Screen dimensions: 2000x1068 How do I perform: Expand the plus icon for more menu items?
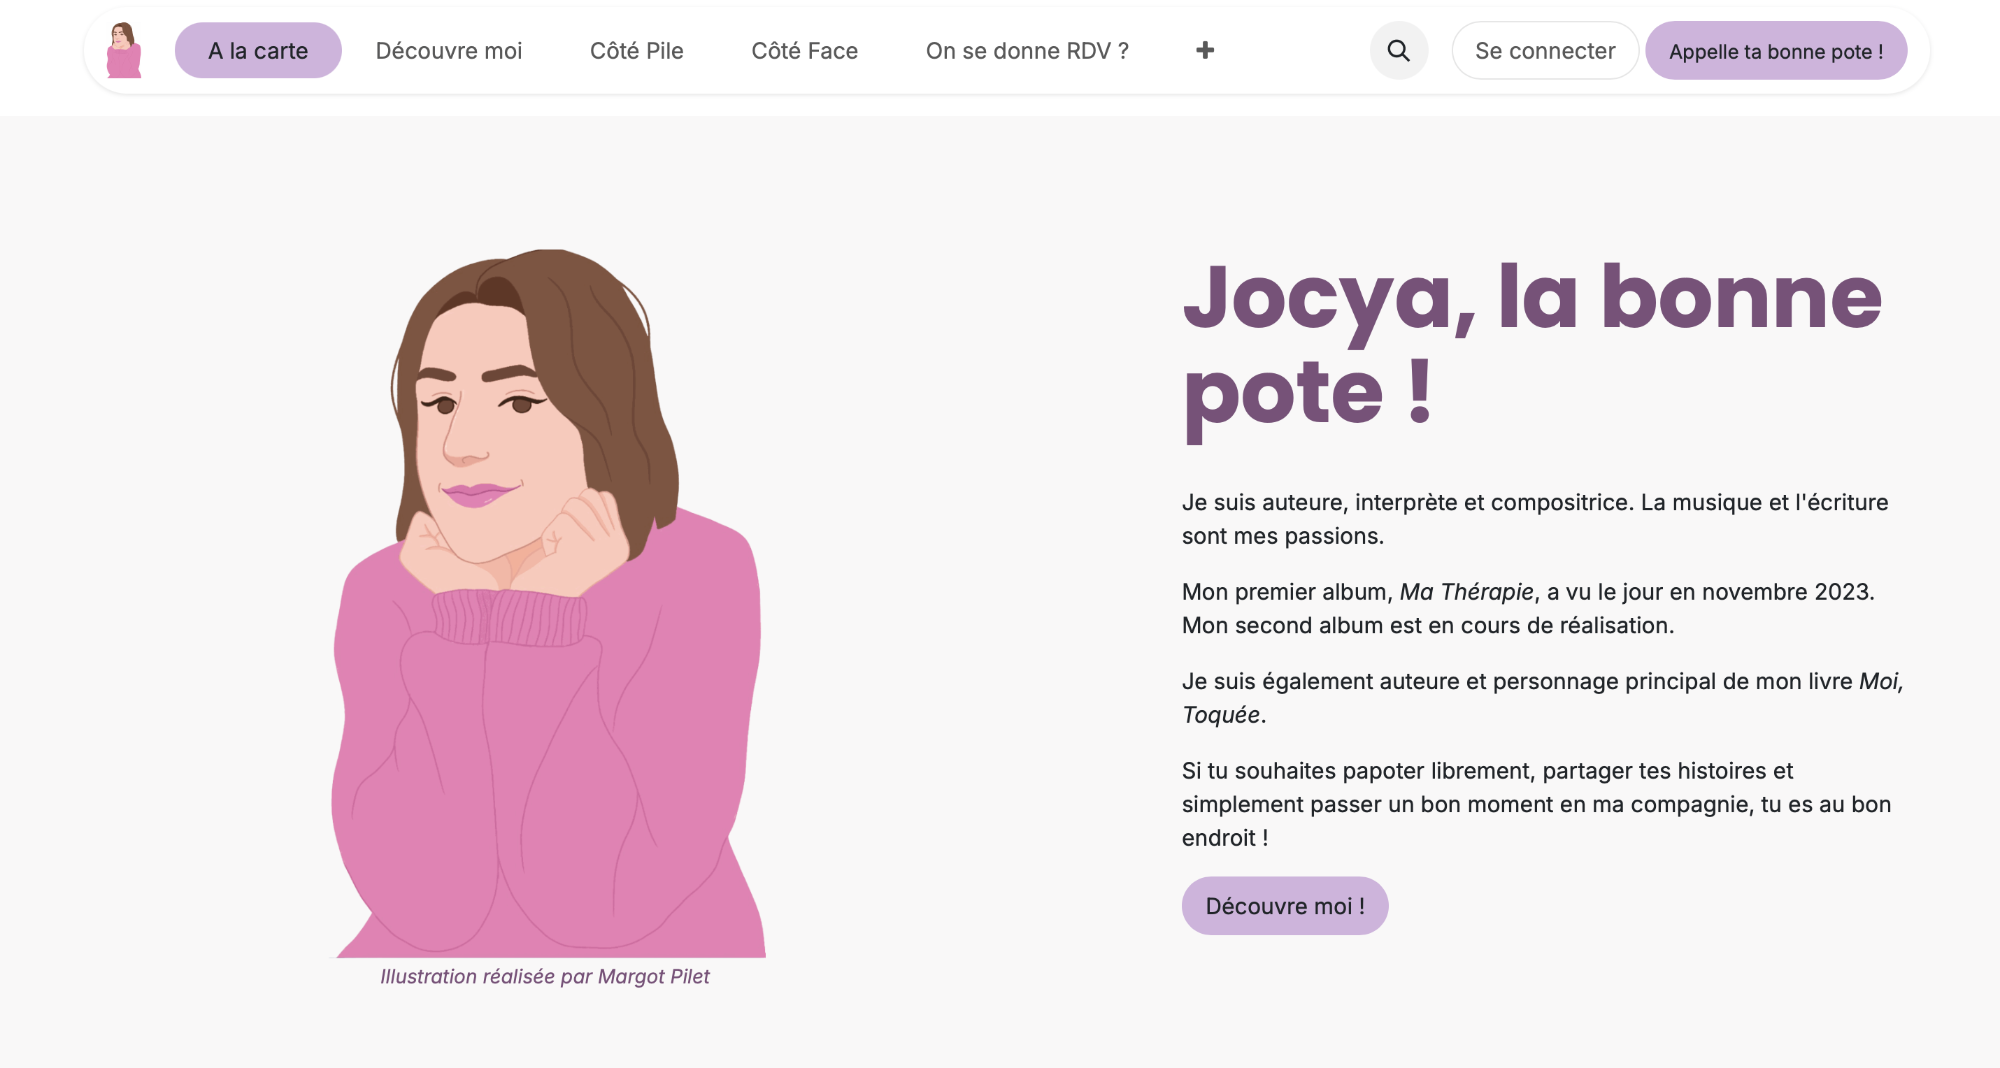coord(1205,50)
